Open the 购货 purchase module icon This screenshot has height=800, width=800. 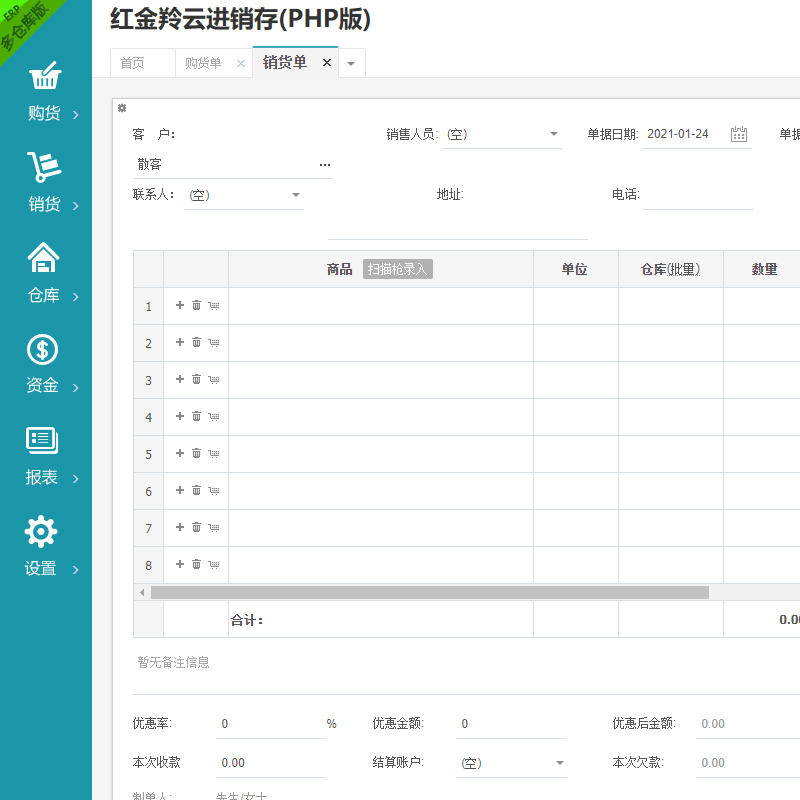44,78
